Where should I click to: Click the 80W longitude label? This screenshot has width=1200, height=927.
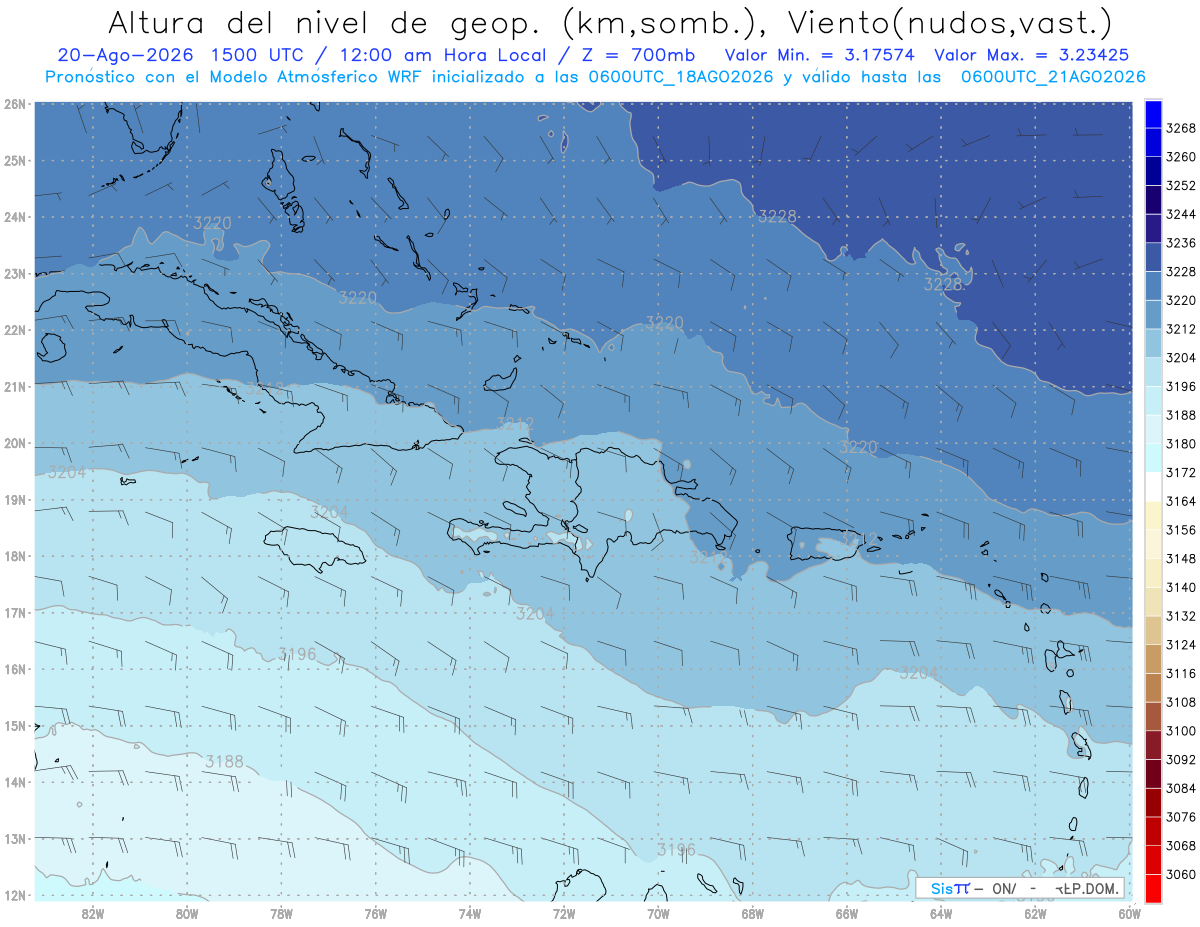click(187, 913)
